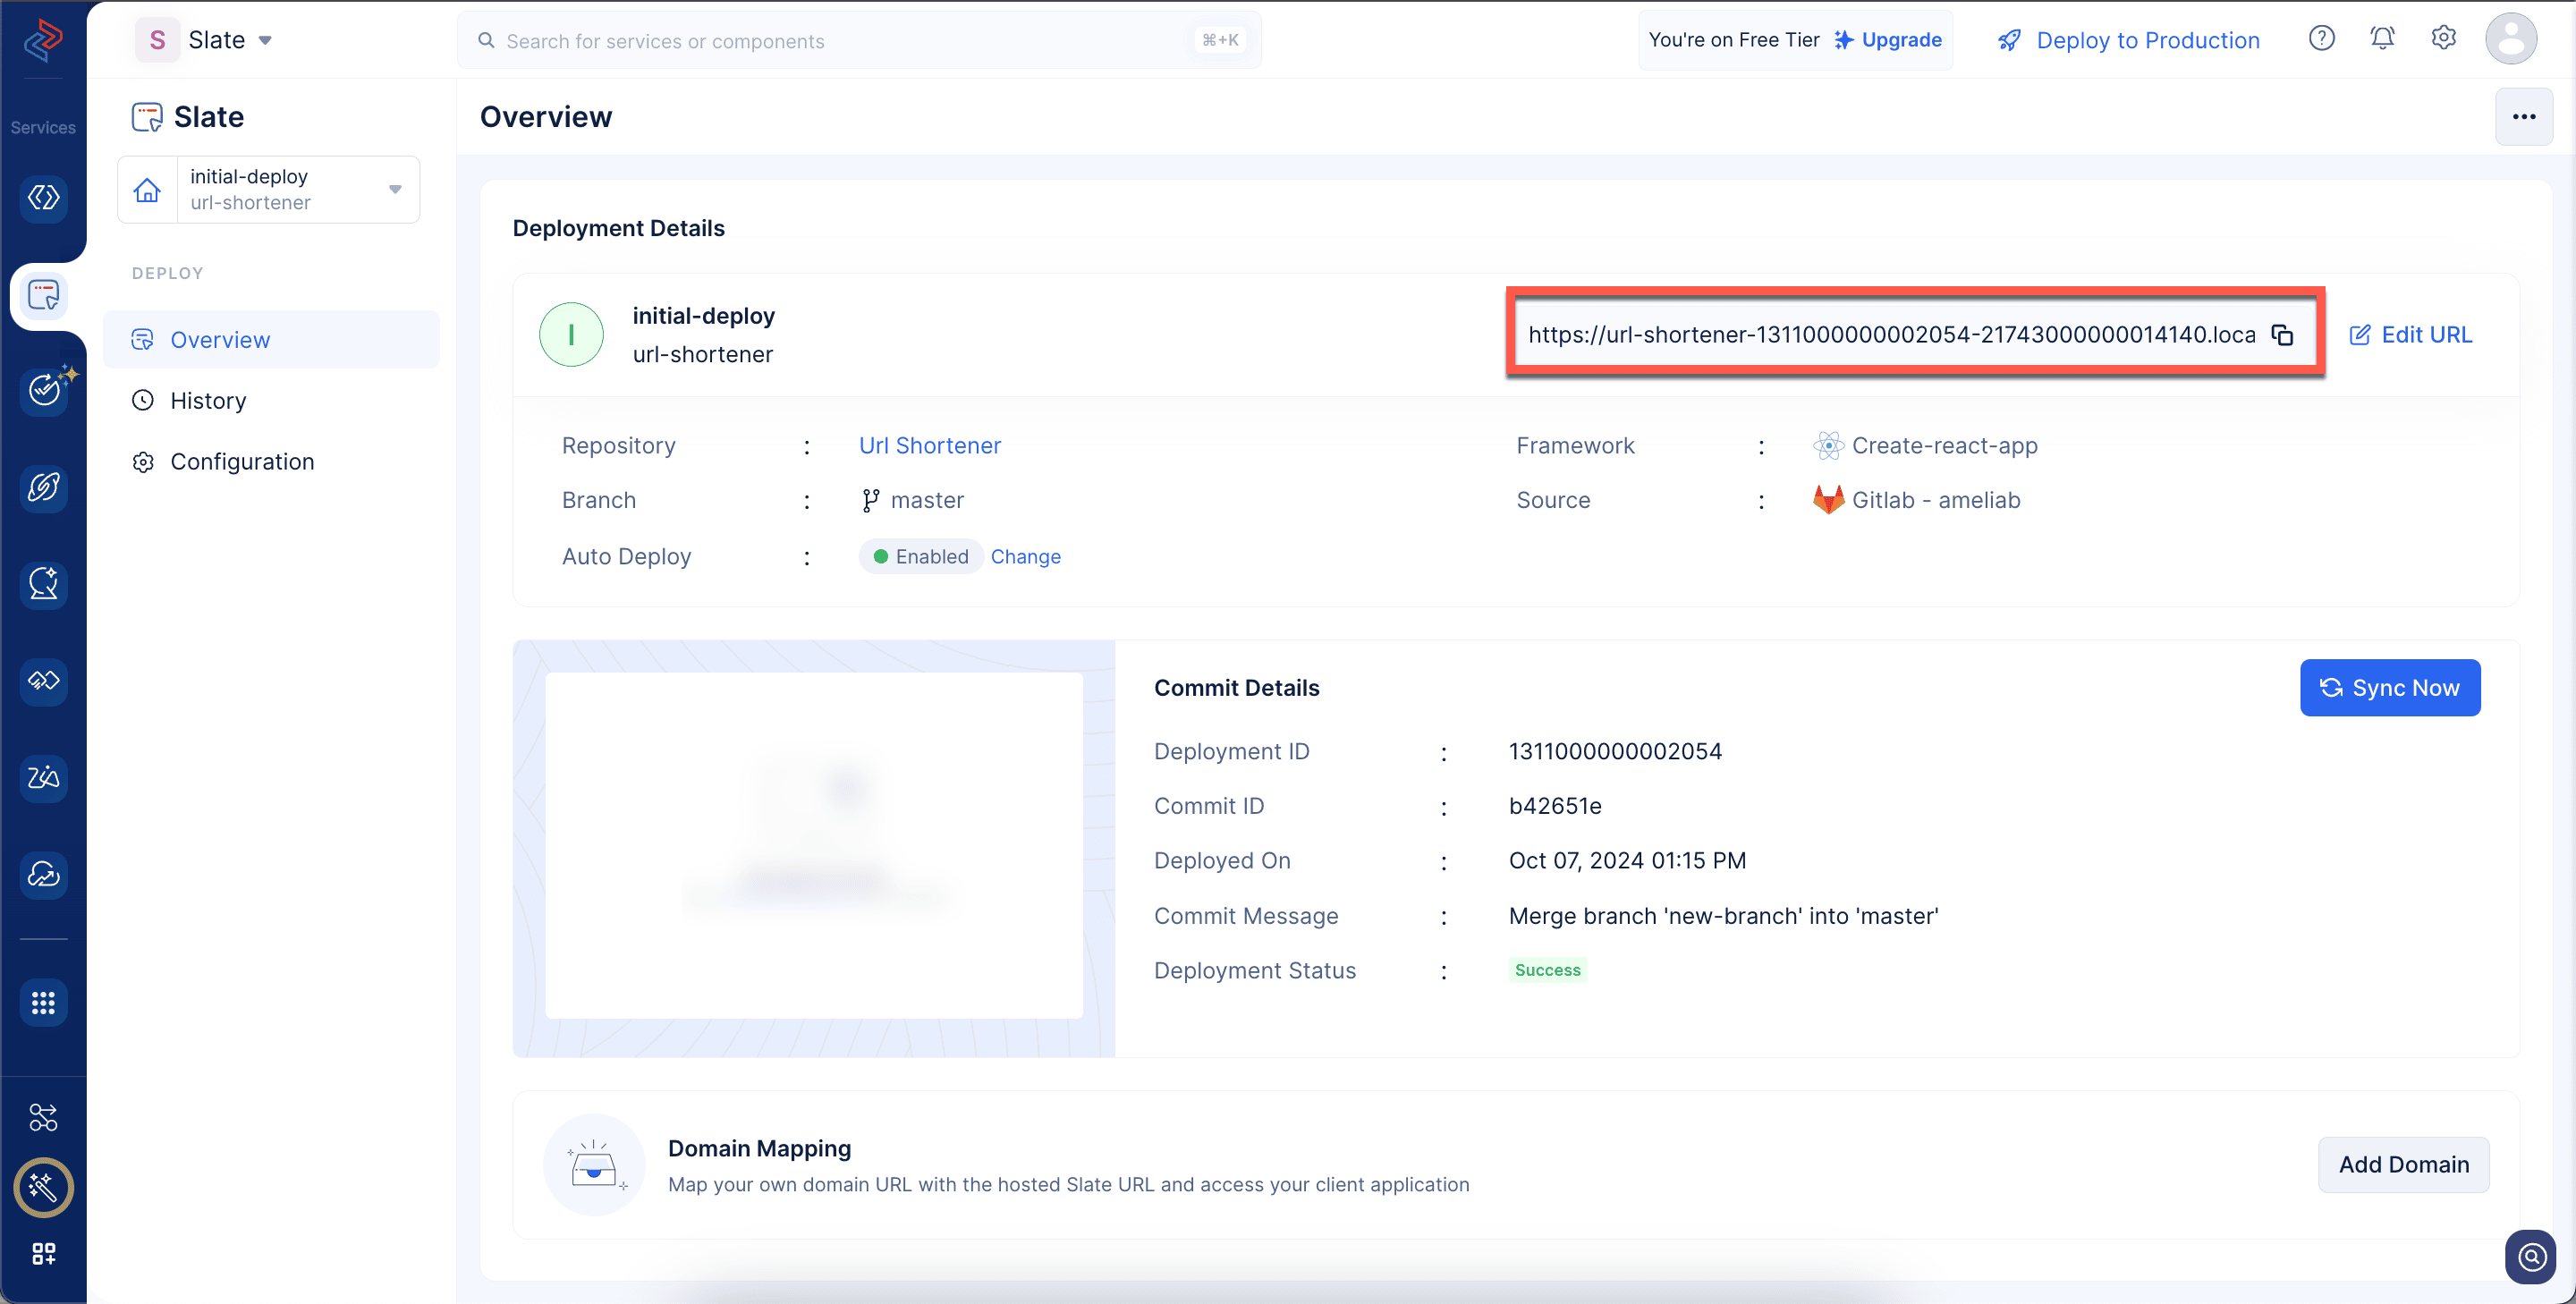Click Change next to Auto Deploy
Screen dimensions: 2576x1304
pos(1025,557)
